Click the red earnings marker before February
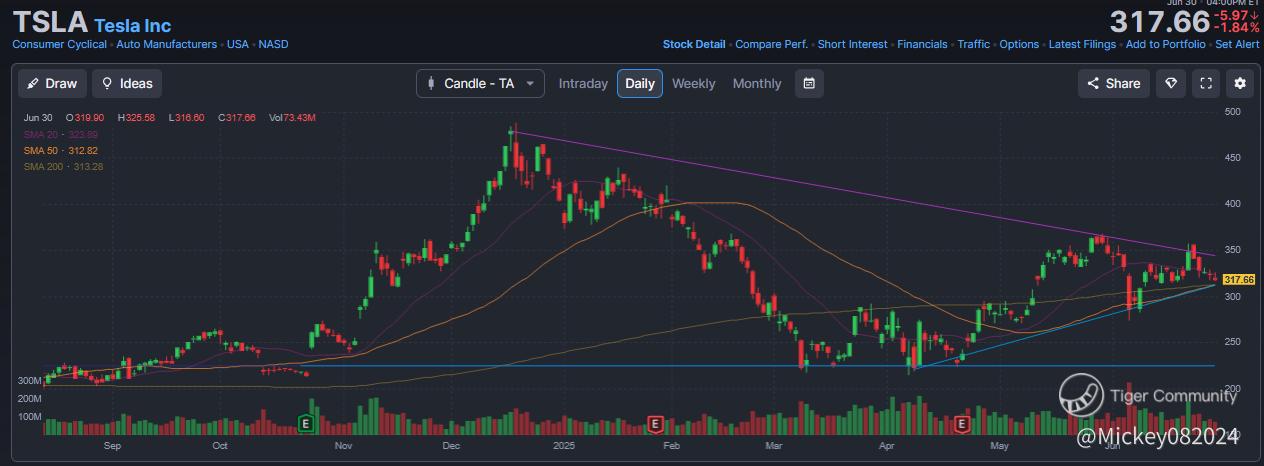The width and height of the screenshot is (1264, 466). coord(655,424)
